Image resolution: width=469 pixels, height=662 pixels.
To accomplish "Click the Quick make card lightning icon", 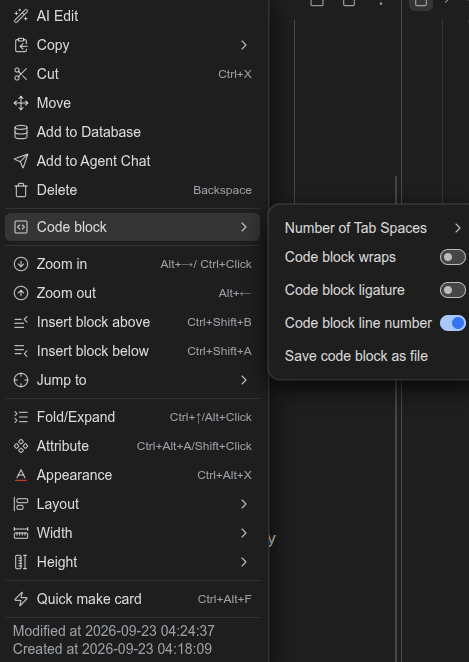I will (x=21, y=599).
